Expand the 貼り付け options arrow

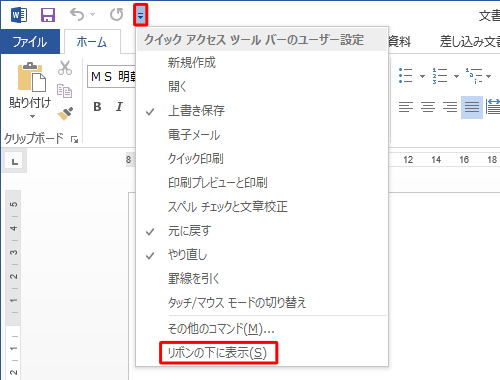(x=32, y=116)
